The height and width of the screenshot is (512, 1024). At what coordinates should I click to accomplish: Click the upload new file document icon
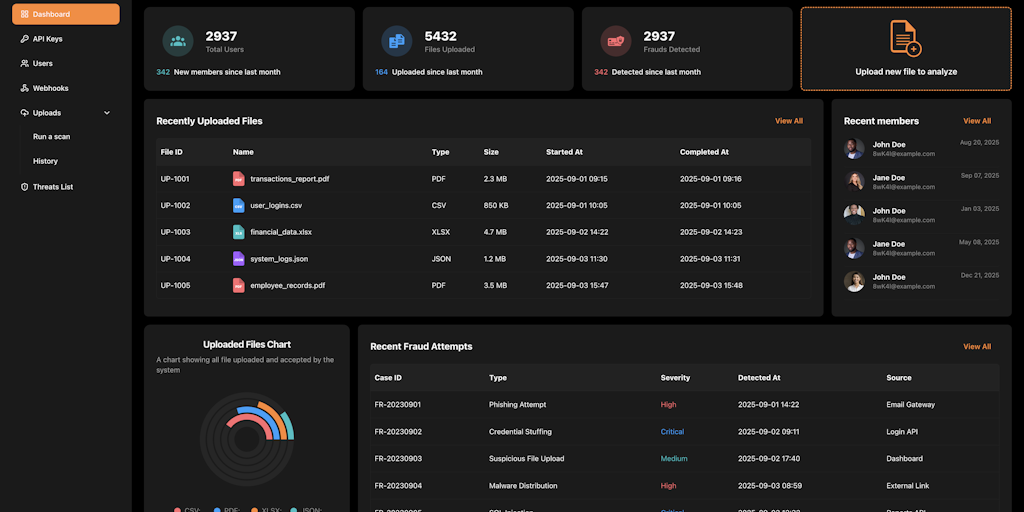click(x=905, y=38)
